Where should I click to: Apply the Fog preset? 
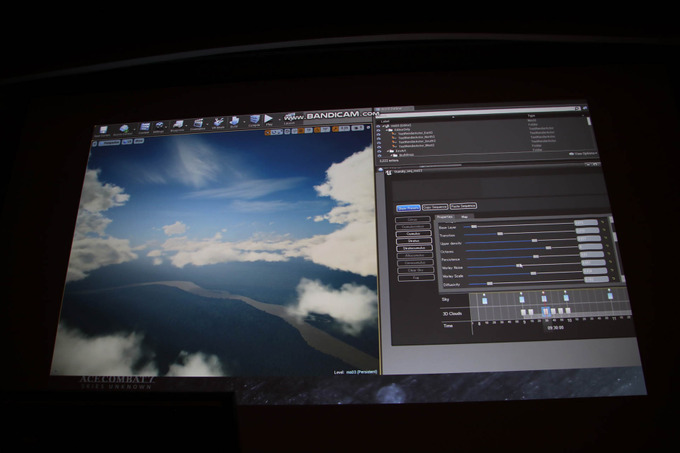coord(416,277)
